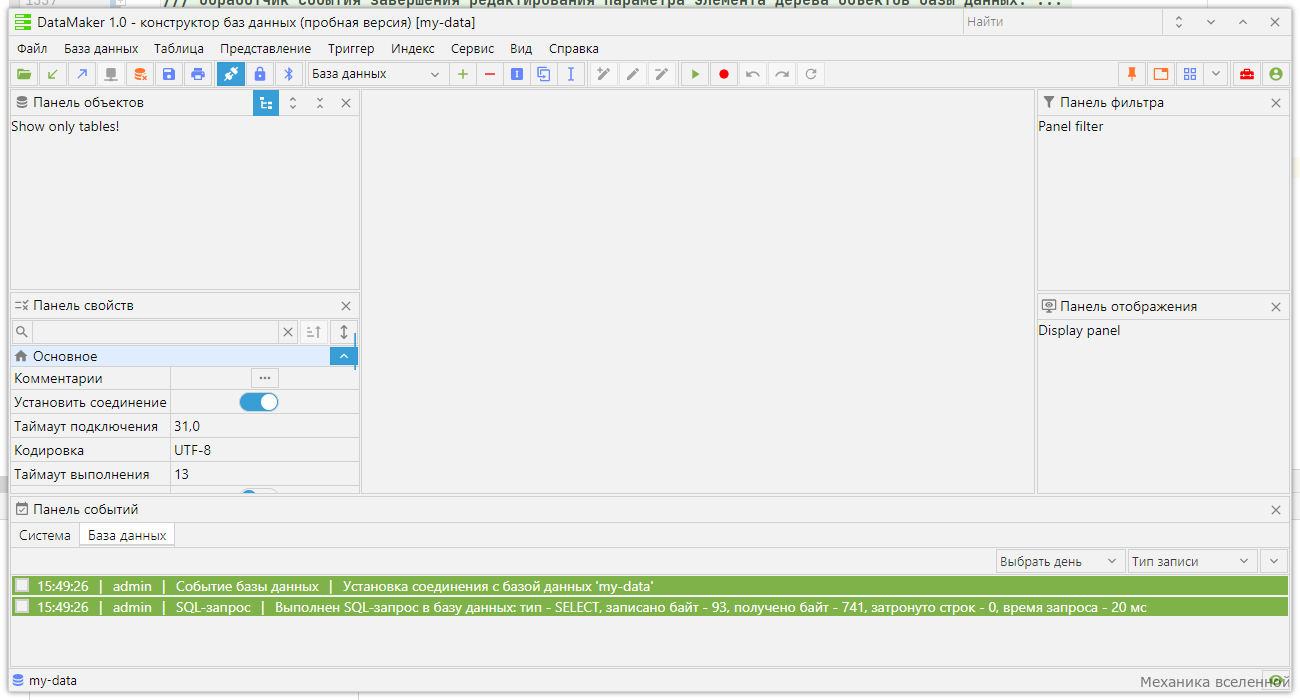The width and height of the screenshot is (1300, 700).
Task: Clear the properties search with X button
Action: click(288, 332)
